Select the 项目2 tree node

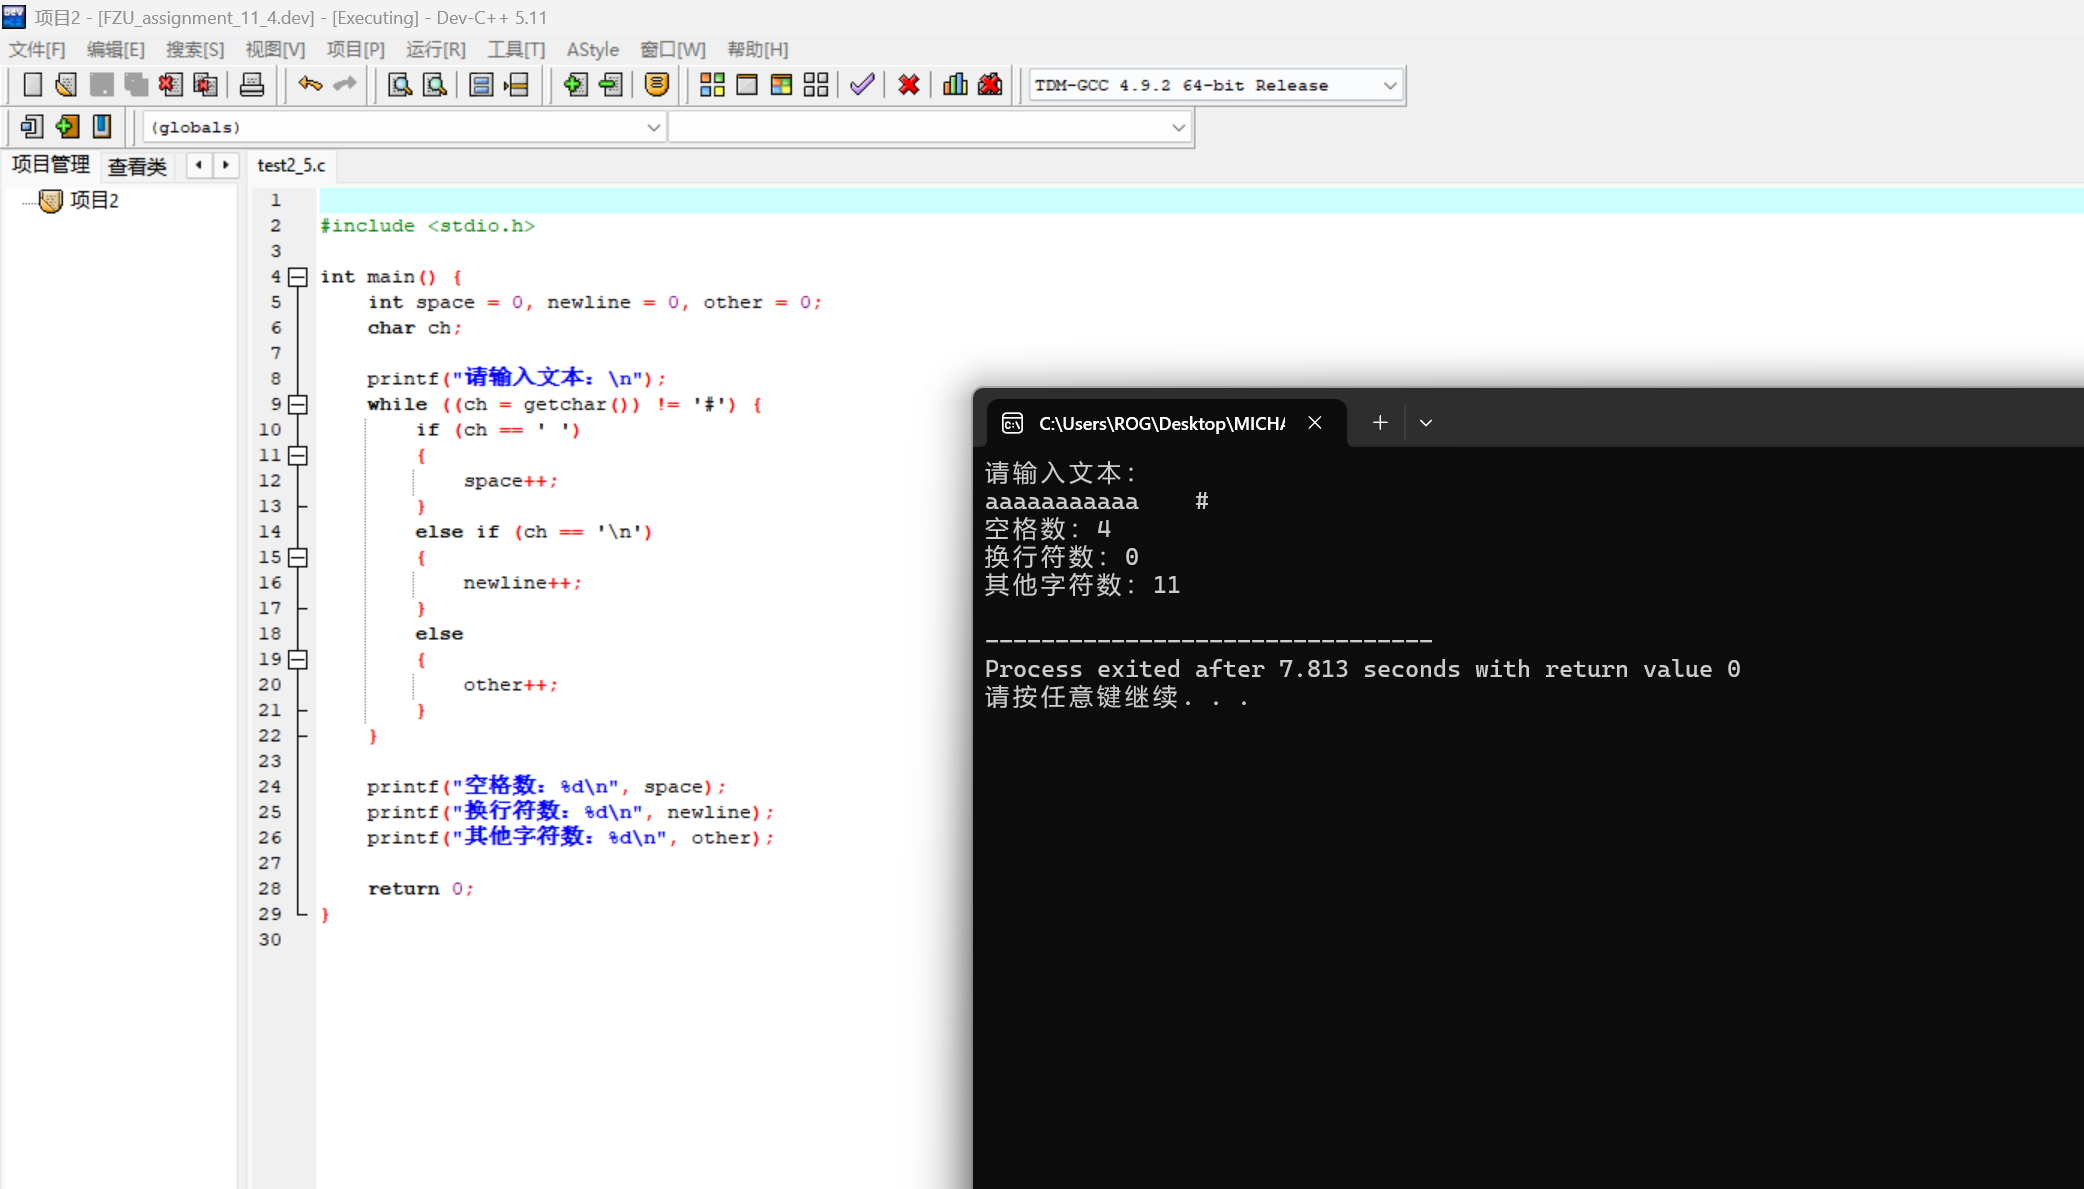94,201
